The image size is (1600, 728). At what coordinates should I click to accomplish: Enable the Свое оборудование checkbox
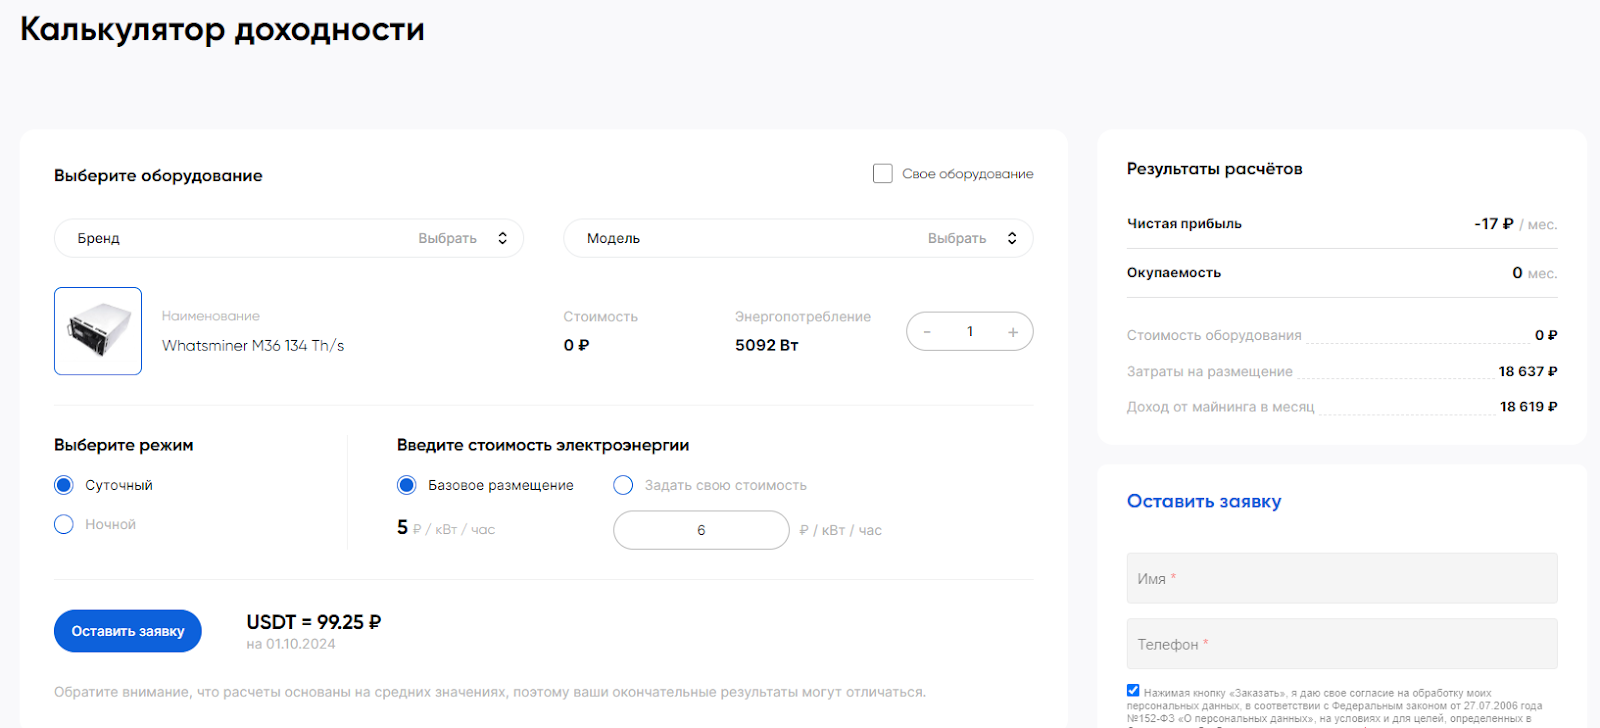[882, 174]
